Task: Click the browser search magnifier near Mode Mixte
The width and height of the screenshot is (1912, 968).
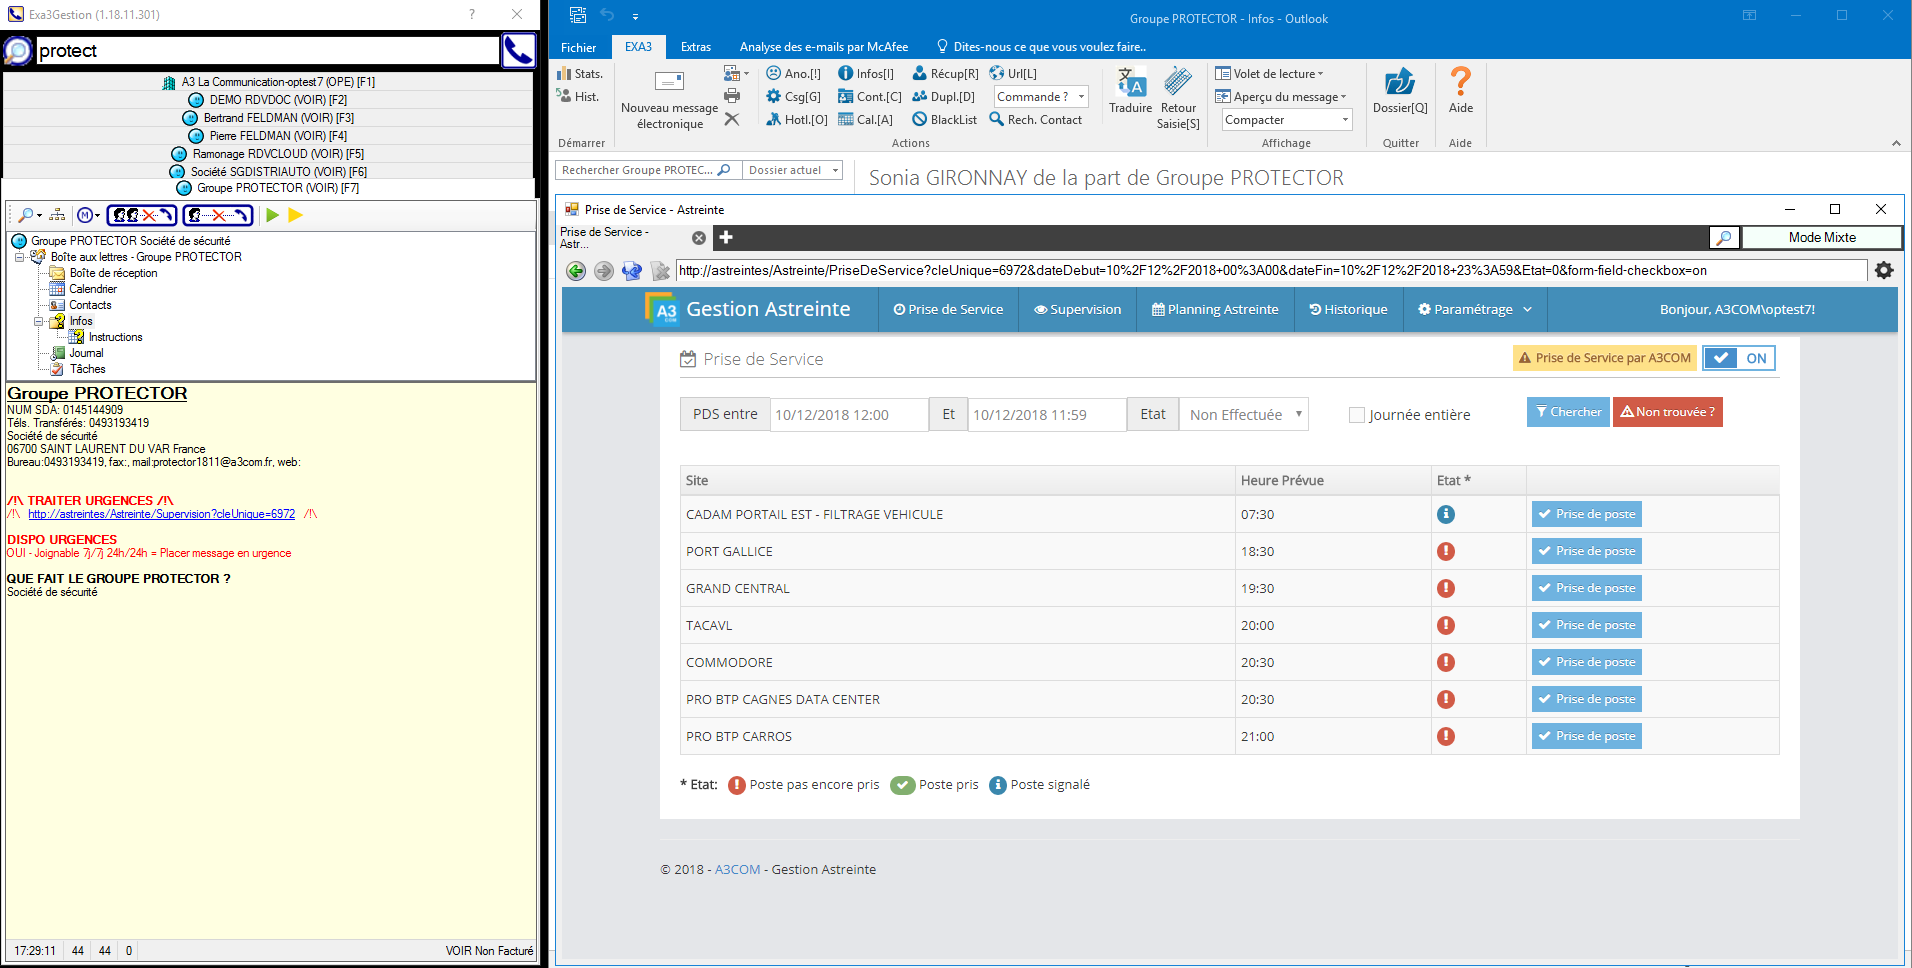Action: coord(1724,237)
